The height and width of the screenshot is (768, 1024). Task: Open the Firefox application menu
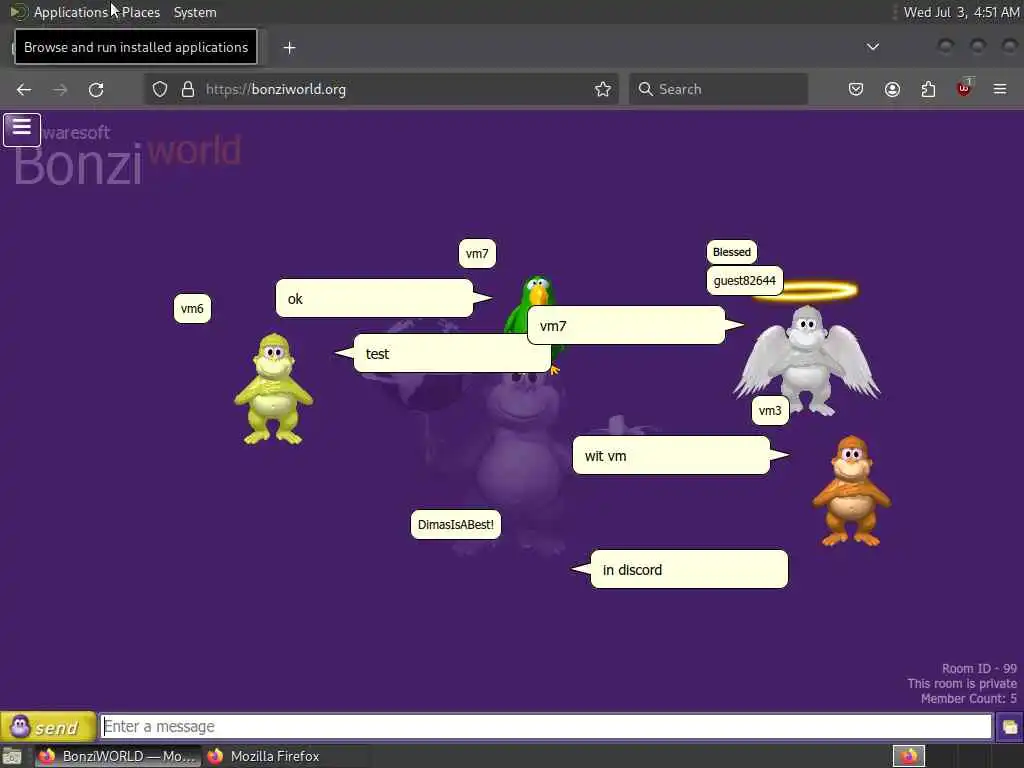[1000, 89]
